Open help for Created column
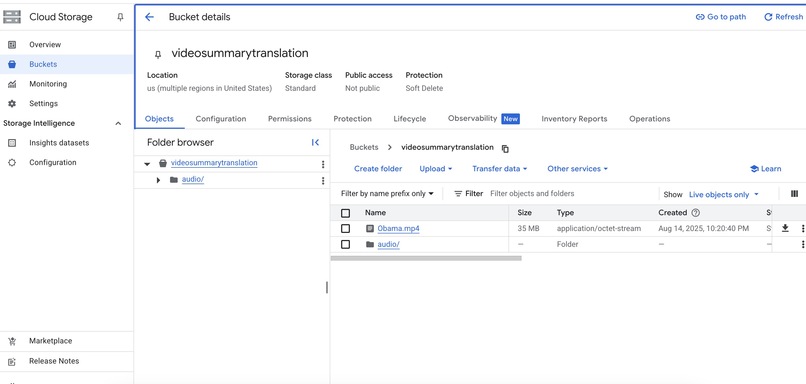The image size is (806, 384). coord(695,213)
